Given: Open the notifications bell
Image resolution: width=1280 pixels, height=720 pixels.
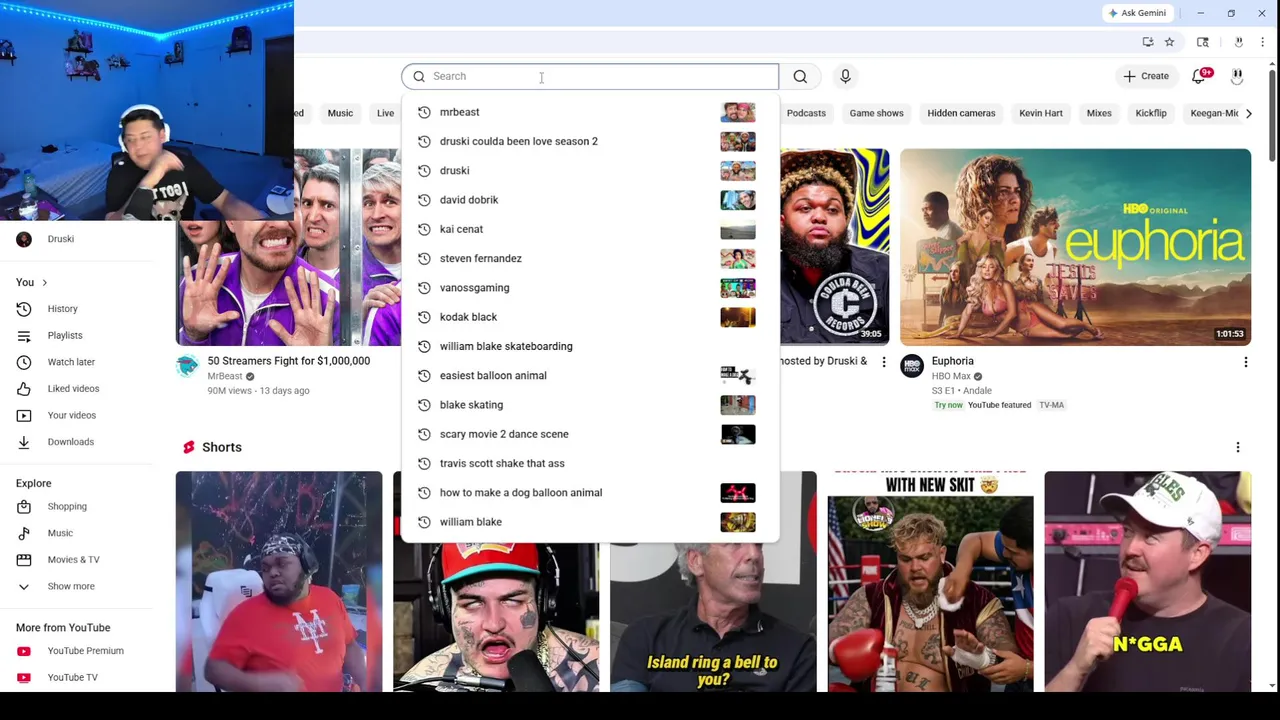Looking at the screenshot, I should (x=1200, y=76).
